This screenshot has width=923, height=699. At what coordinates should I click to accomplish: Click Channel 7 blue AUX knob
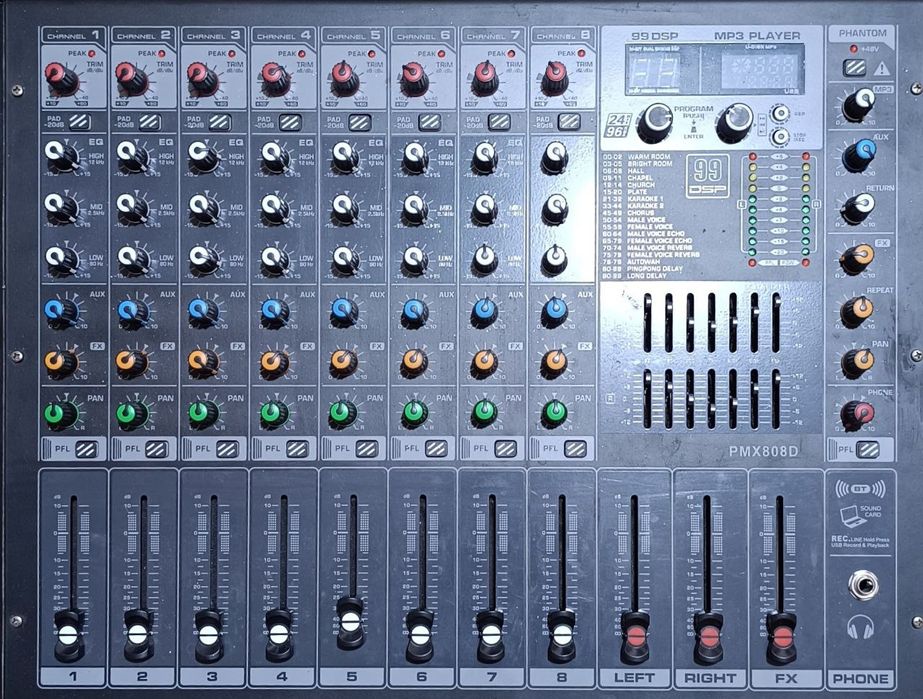click(x=484, y=313)
